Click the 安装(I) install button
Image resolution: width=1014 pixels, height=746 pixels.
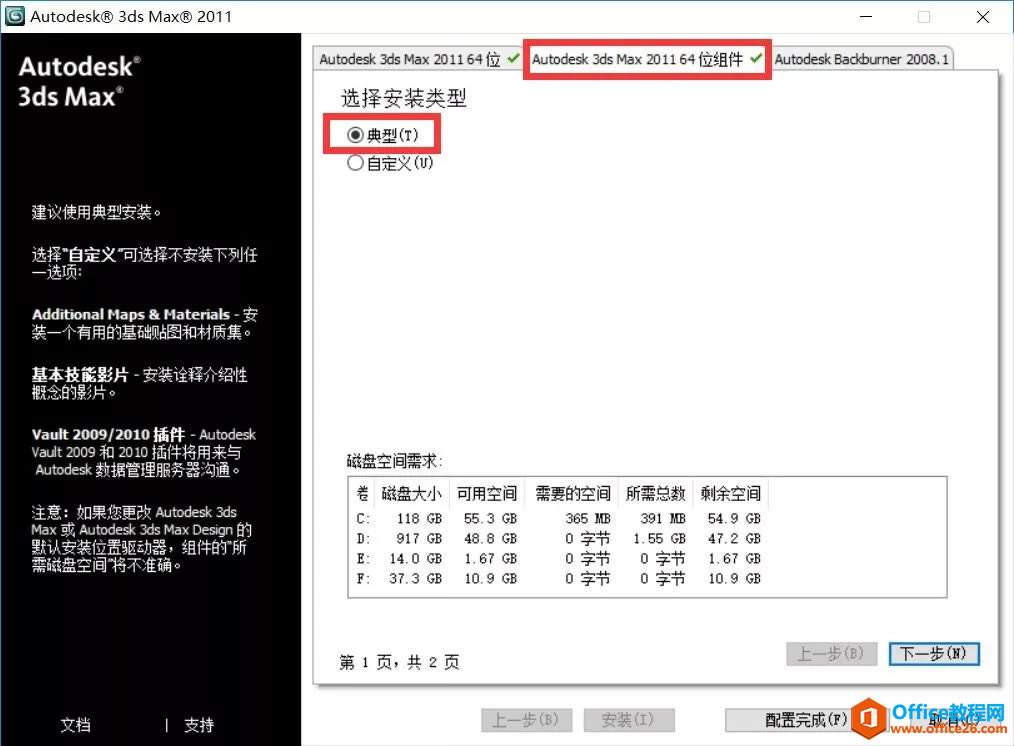click(x=629, y=719)
